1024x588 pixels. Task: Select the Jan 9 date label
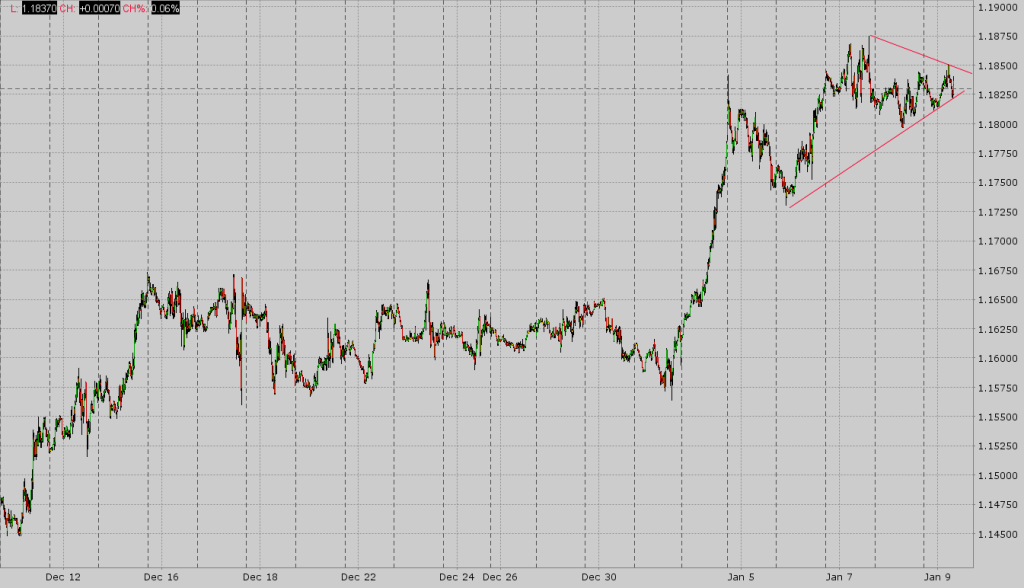[x=938, y=578]
